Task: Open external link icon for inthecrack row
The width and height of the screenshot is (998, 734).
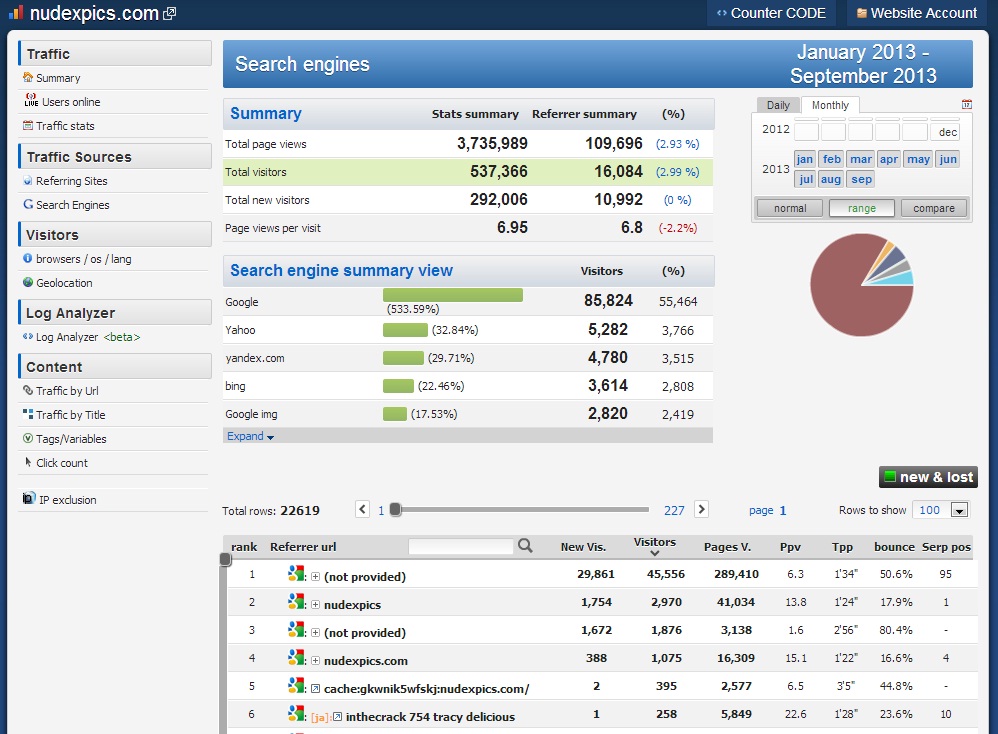Action: point(337,716)
